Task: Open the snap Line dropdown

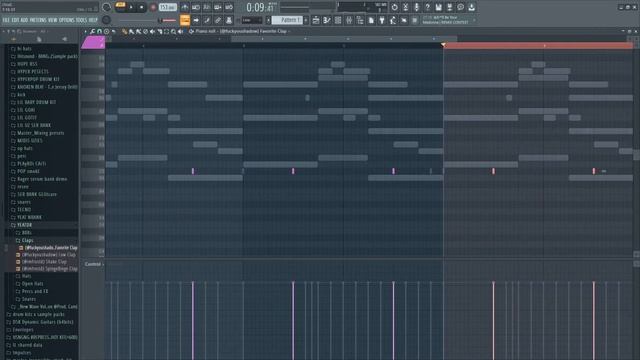Action: tap(251, 20)
